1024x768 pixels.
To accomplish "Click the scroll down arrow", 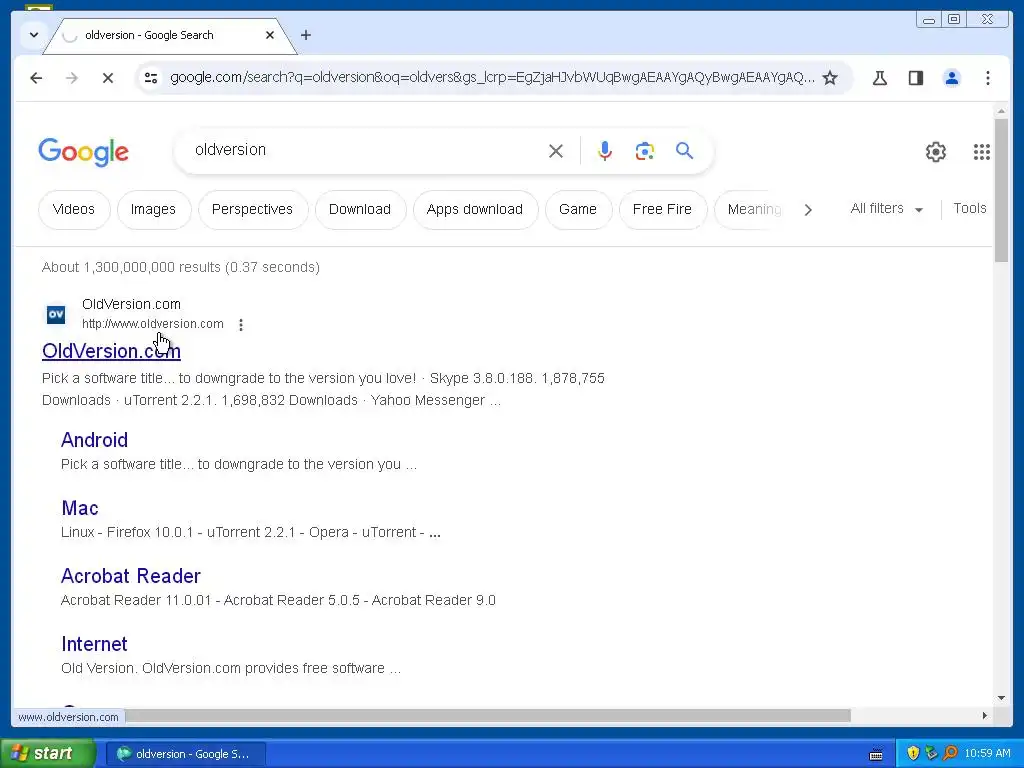I will pos(1001,698).
